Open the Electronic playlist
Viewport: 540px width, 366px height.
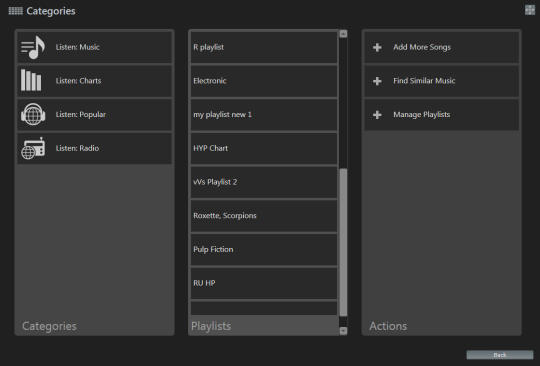[x=264, y=81]
